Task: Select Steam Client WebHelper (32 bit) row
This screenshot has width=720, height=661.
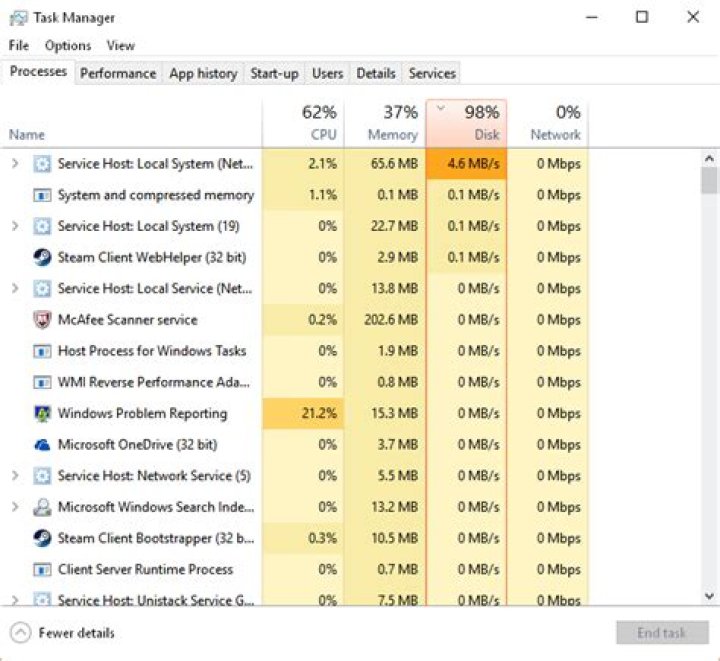Action: (x=295, y=258)
